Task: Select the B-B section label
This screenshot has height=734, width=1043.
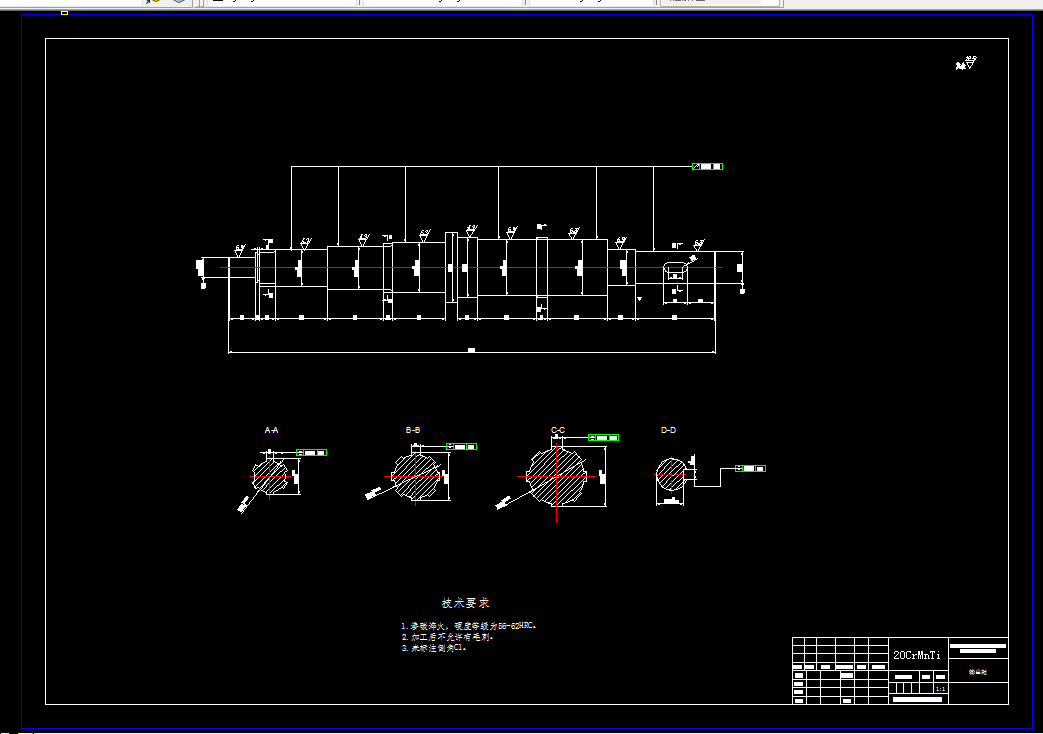Action: point(412,430)
